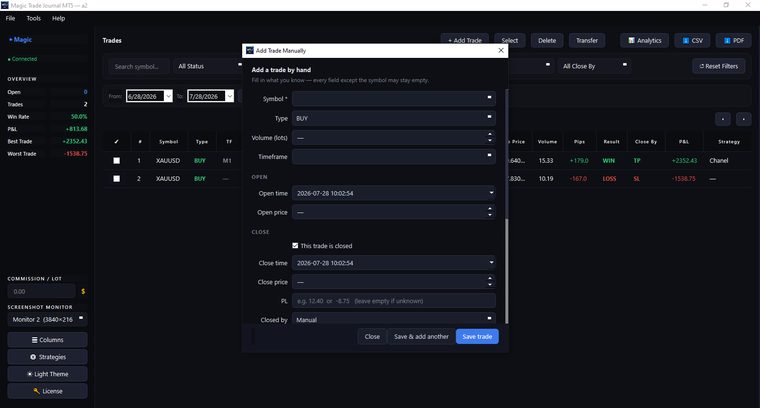760x408 pixels.
Task: Expand the Close time date picker
Action: [491, 263]
